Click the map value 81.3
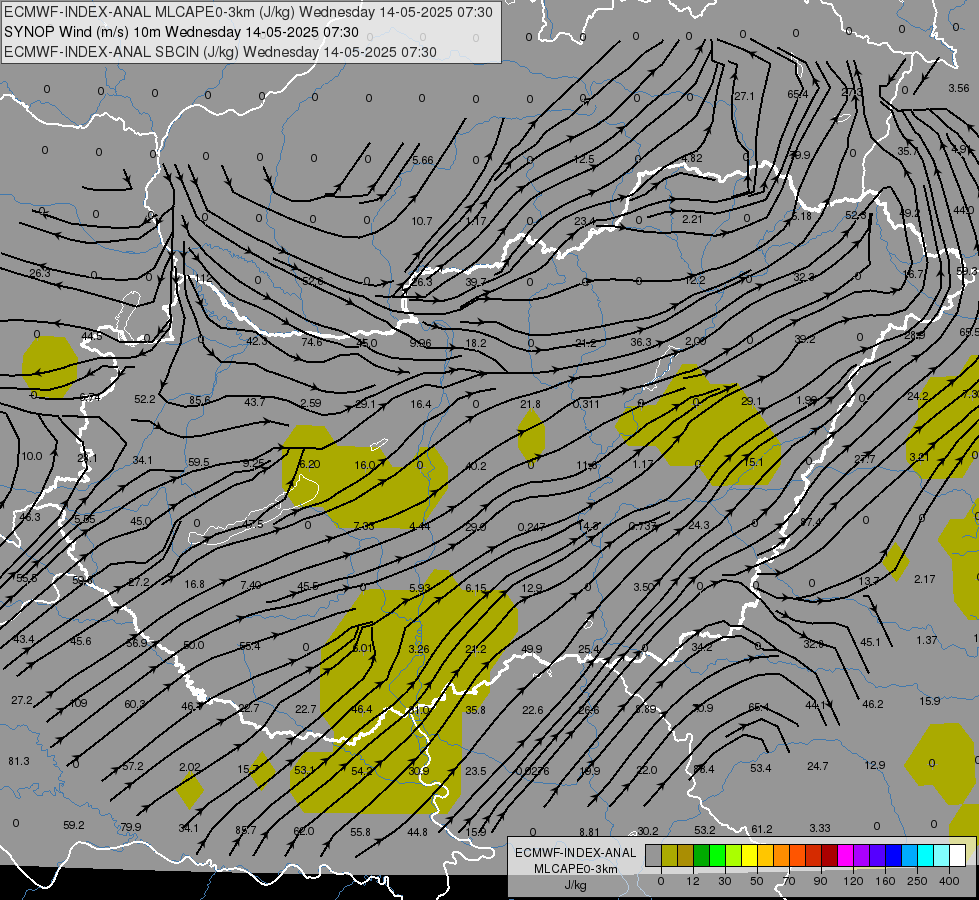979x900 pixels. point(19,761)
